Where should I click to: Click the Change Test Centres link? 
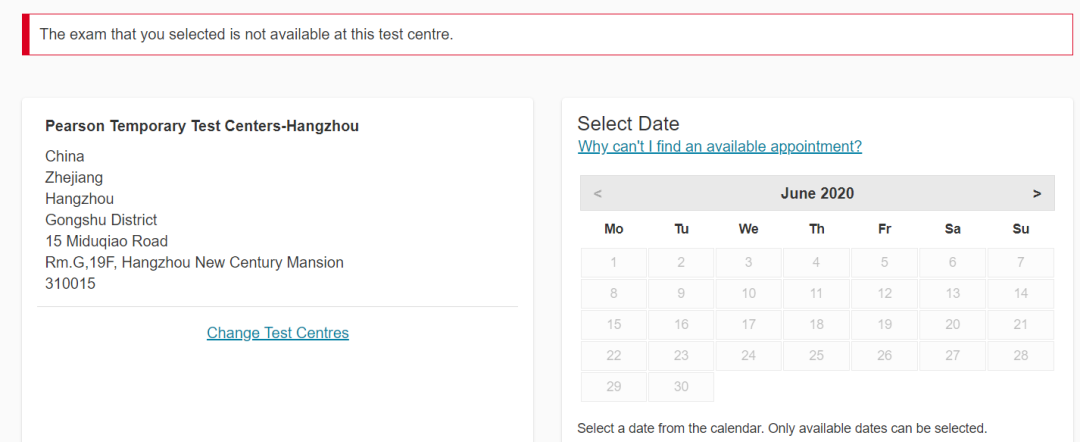pyautogui.click(x=278, y=333)
